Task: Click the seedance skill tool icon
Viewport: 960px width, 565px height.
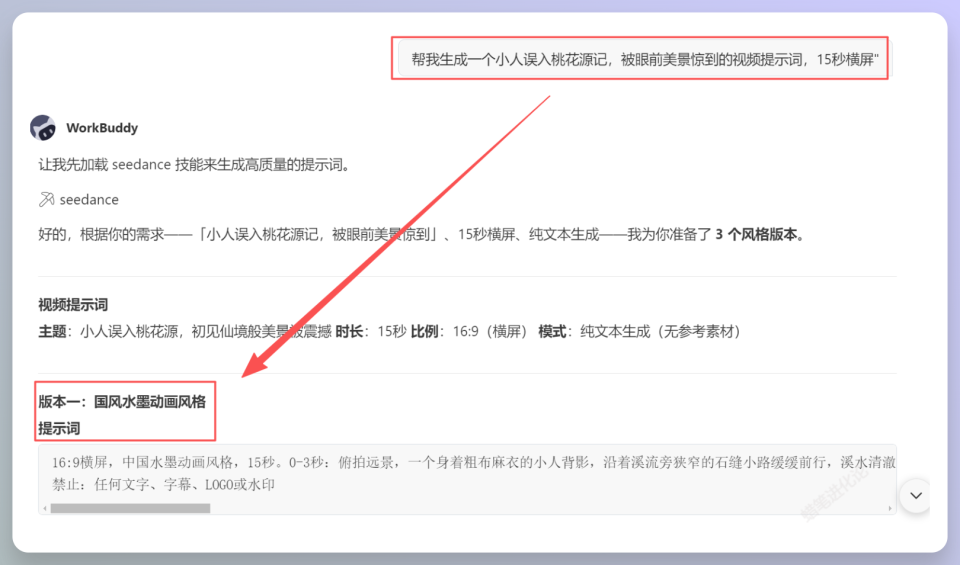Action: click(x=47, y=200)
